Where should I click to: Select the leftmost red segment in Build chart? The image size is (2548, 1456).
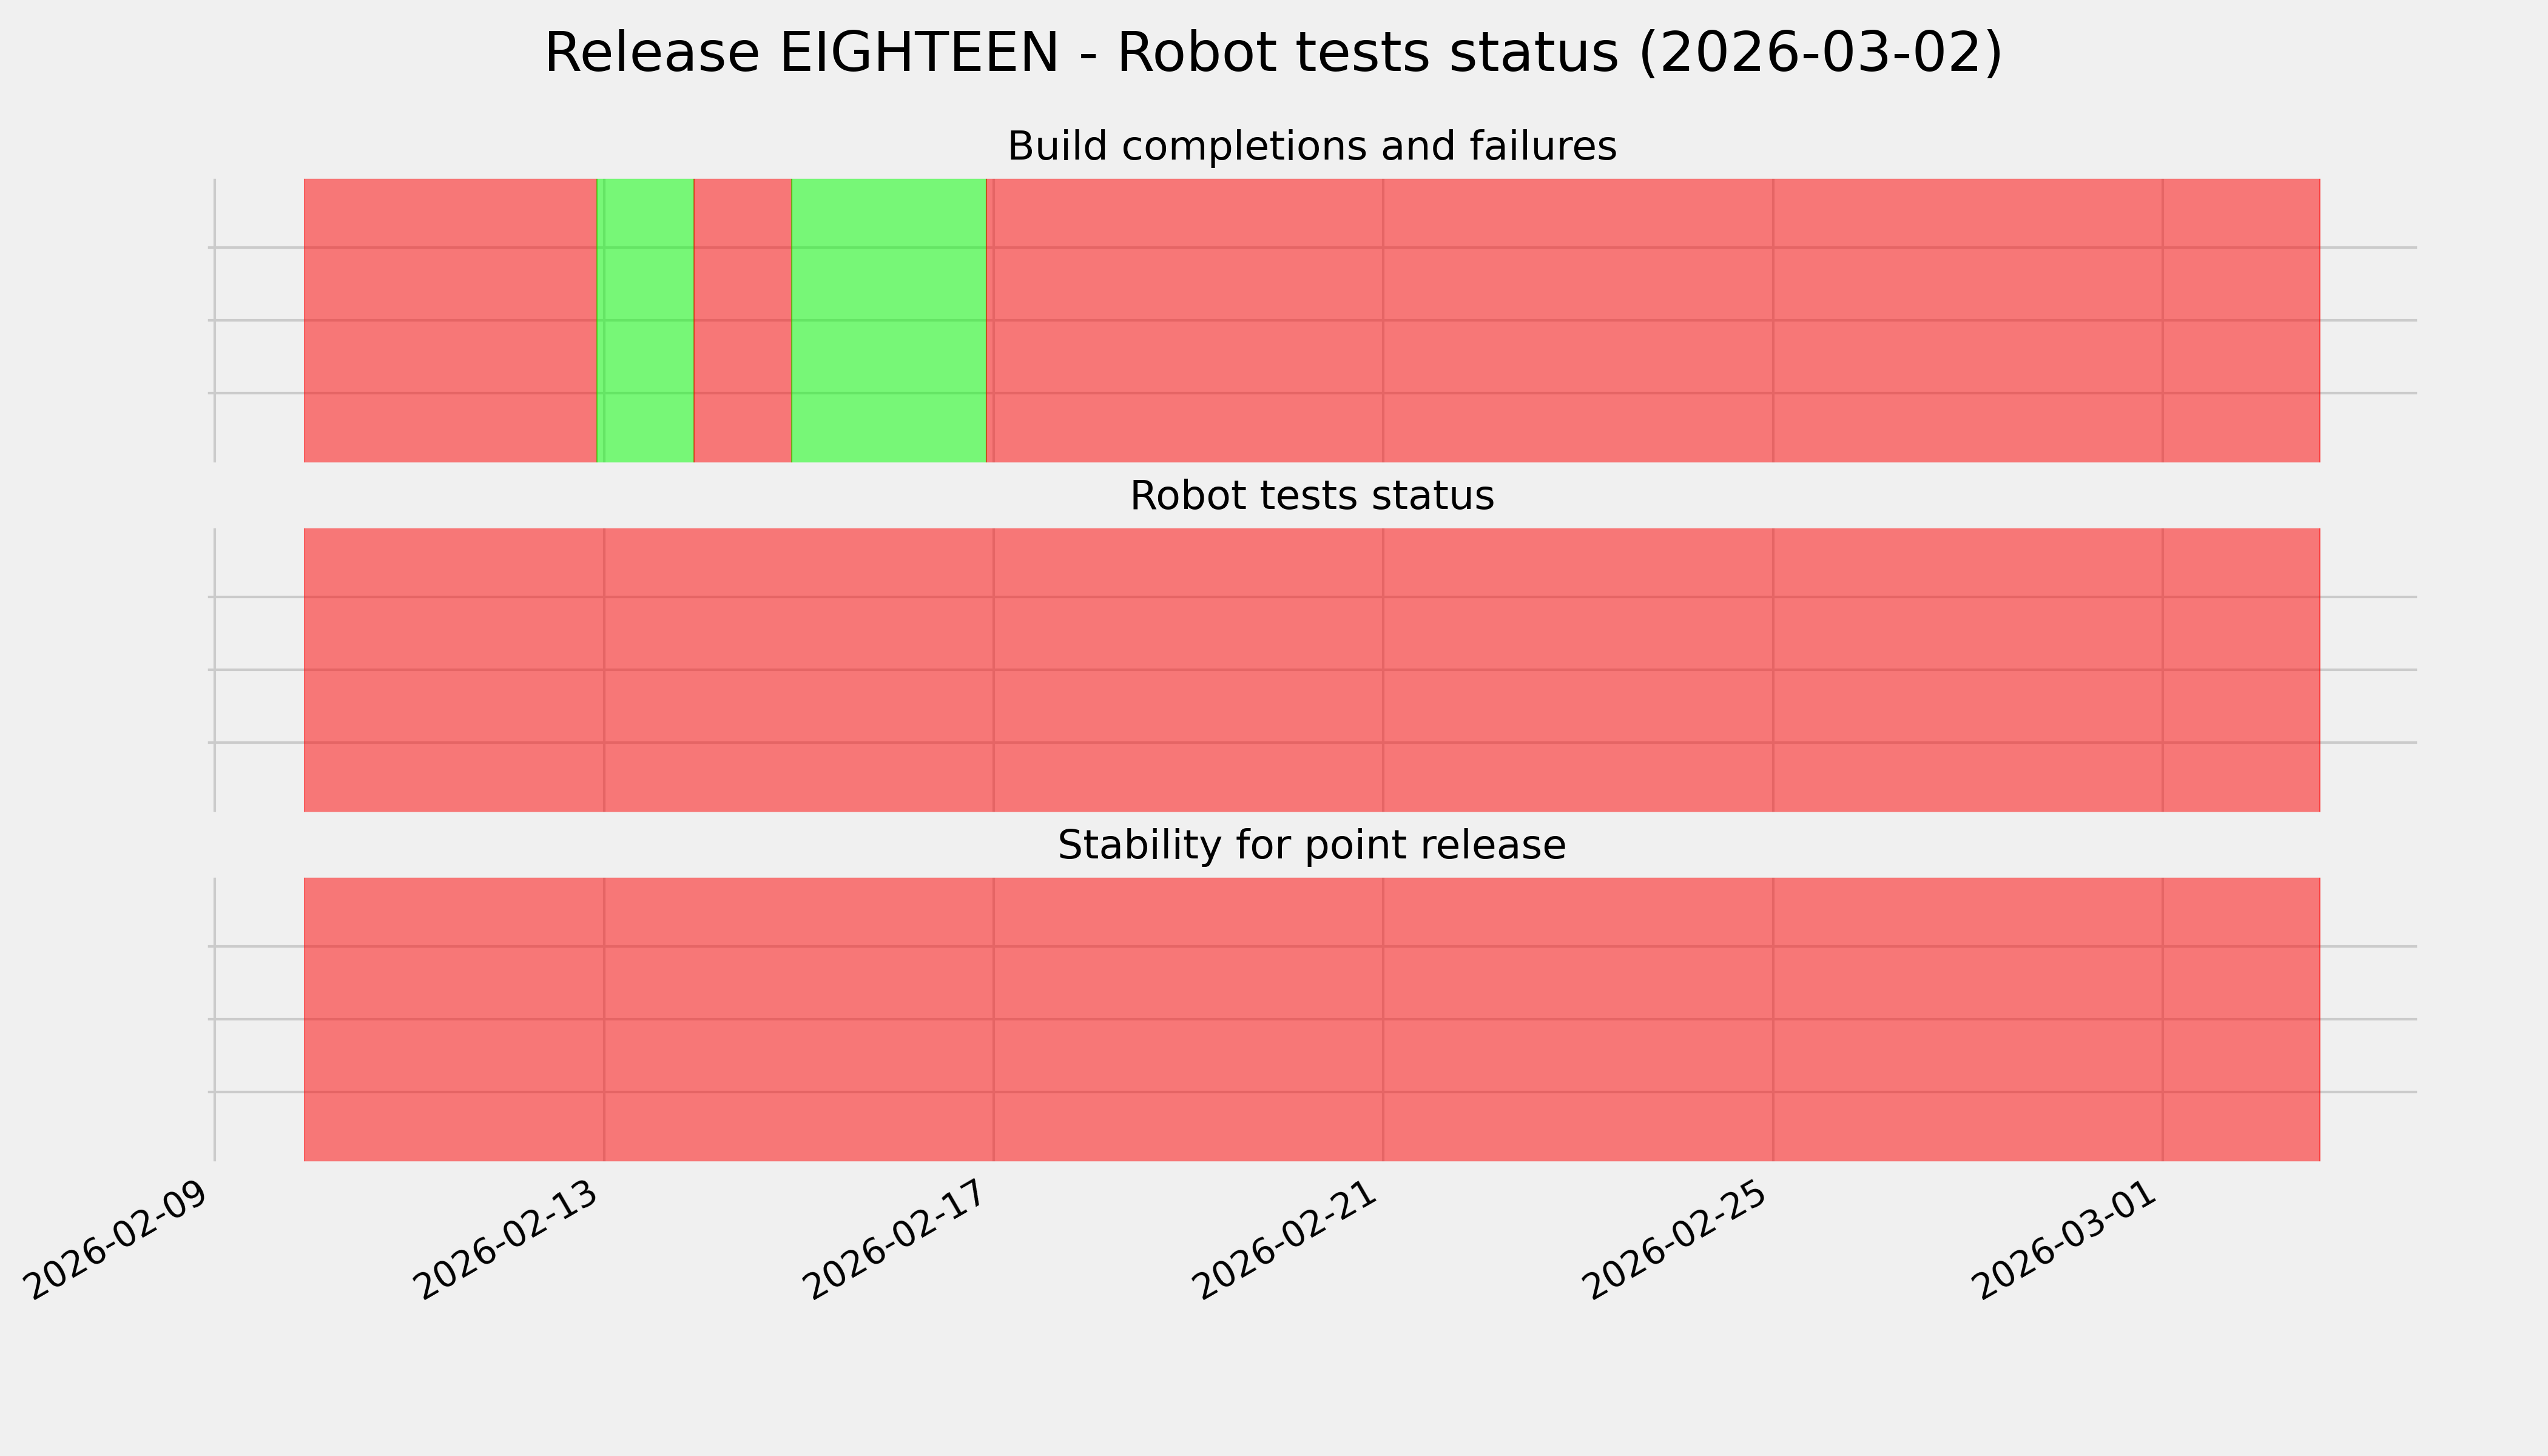[x=450, y=320]
